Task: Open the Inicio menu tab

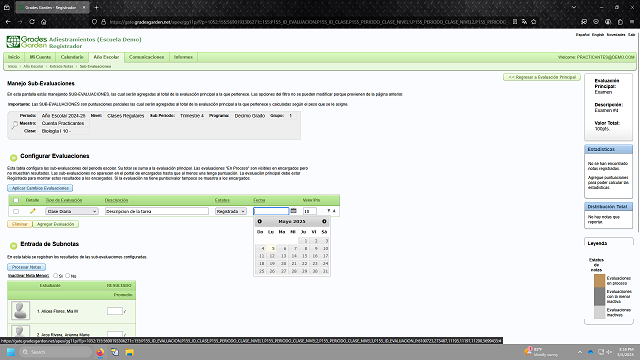Action: (14, 57)
